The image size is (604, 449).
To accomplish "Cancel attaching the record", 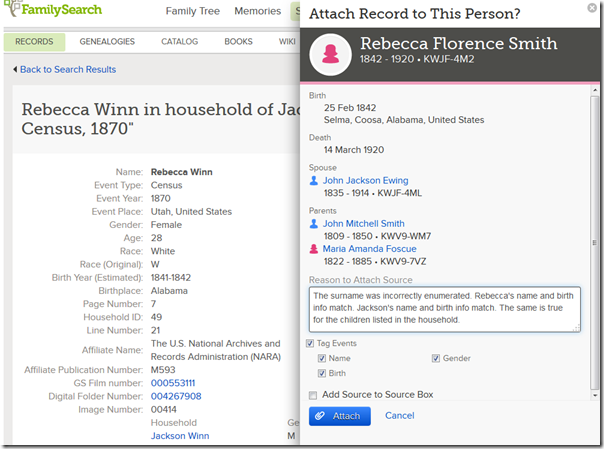I will [399, 415].
